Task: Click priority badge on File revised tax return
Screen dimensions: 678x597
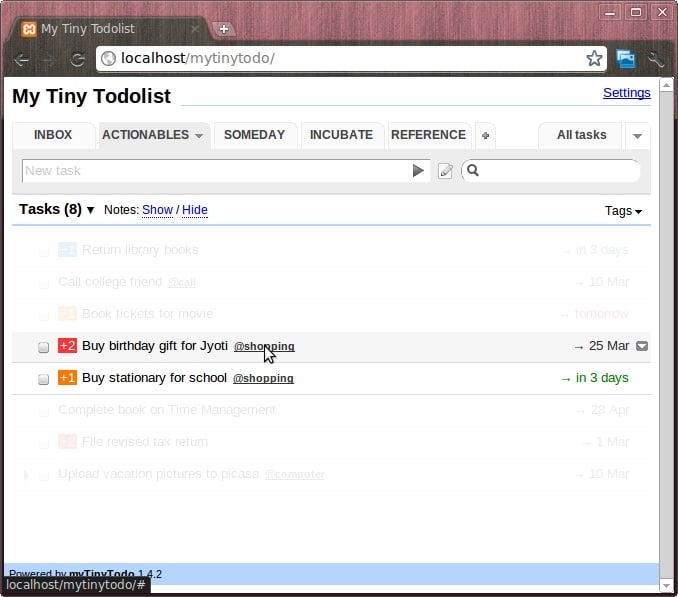Action: pos(67,442)
